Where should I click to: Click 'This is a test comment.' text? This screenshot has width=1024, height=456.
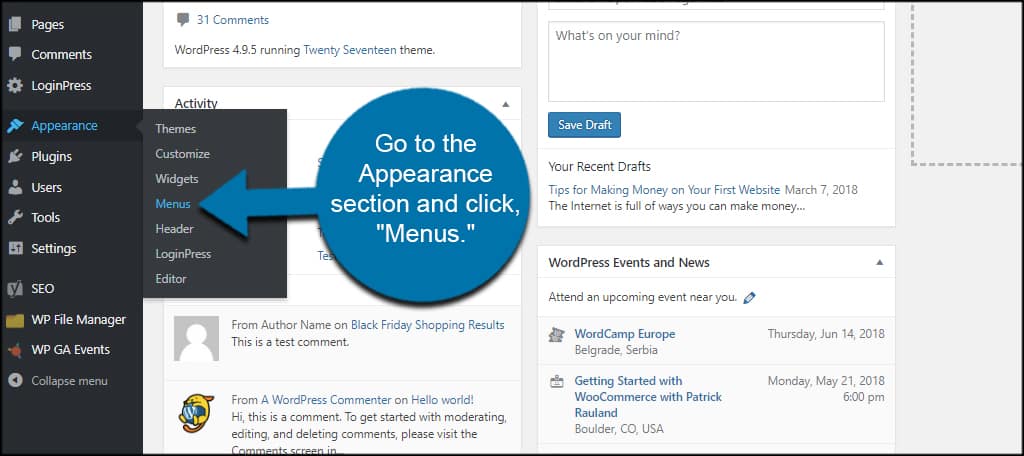click(290, 342)
